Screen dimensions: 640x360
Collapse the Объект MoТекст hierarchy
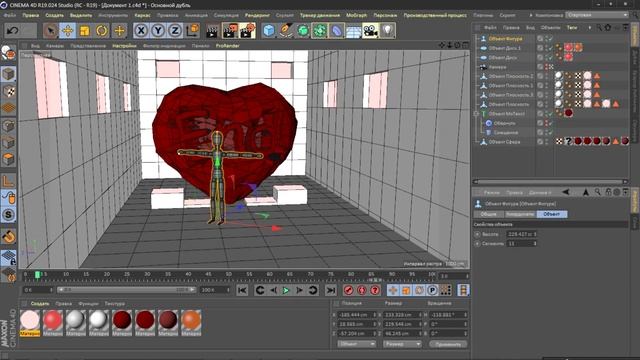(476, 114)
